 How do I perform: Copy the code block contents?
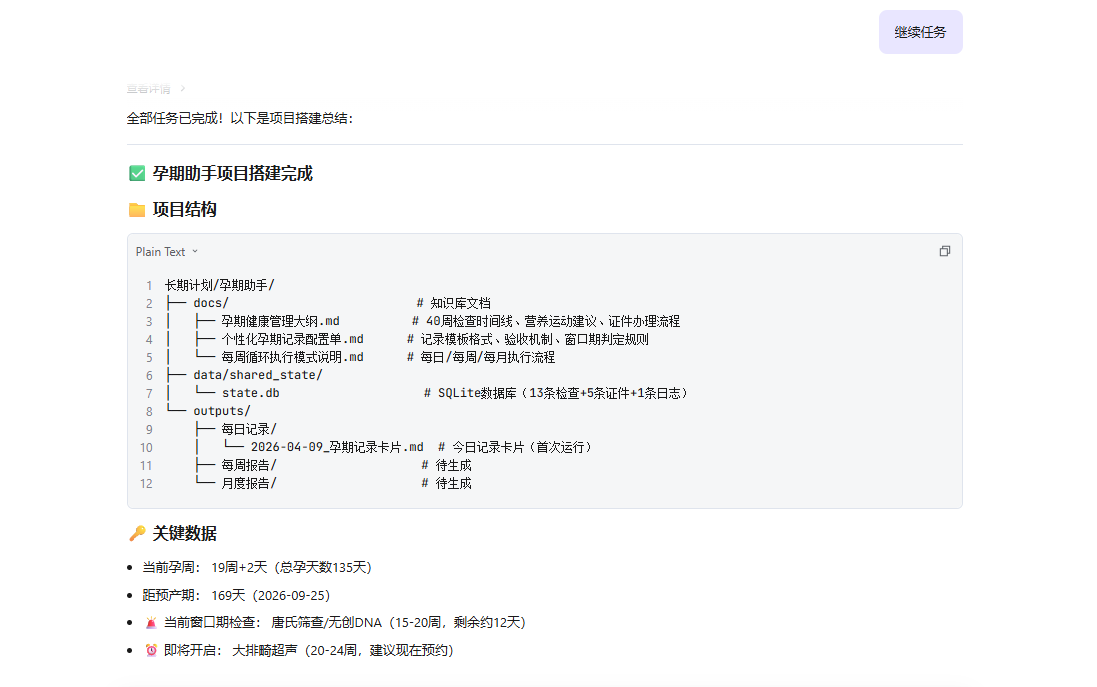tap(944, 251)
